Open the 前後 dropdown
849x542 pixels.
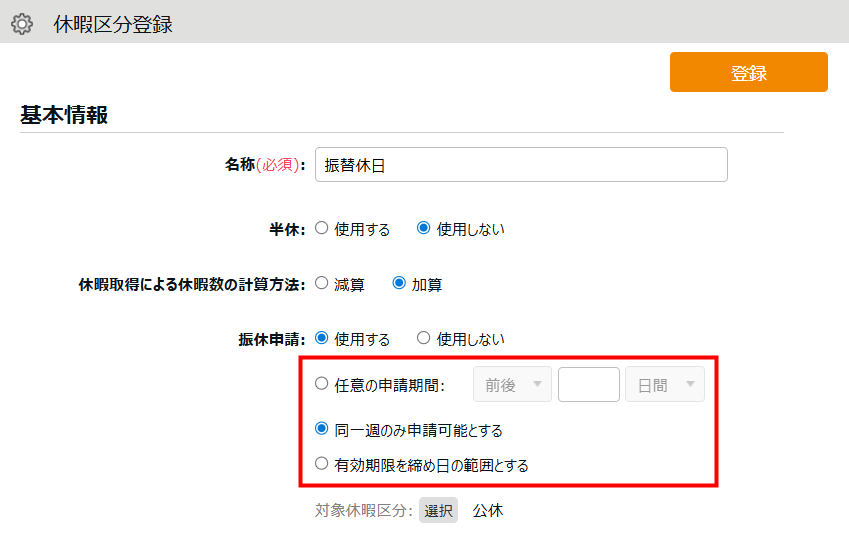(512, 385)
